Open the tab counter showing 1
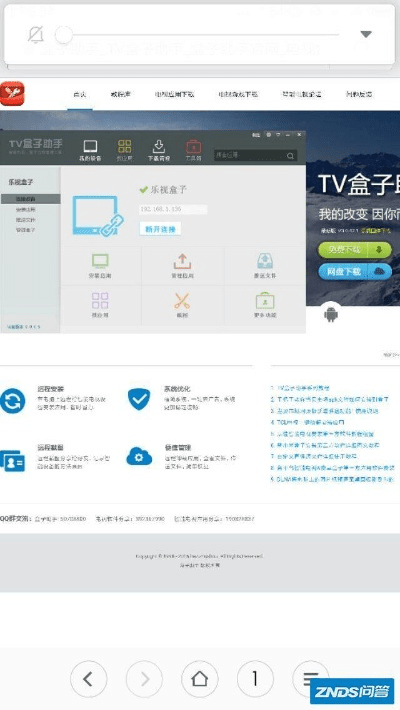The width and height of the screenshot is (400, 710). 255,679
